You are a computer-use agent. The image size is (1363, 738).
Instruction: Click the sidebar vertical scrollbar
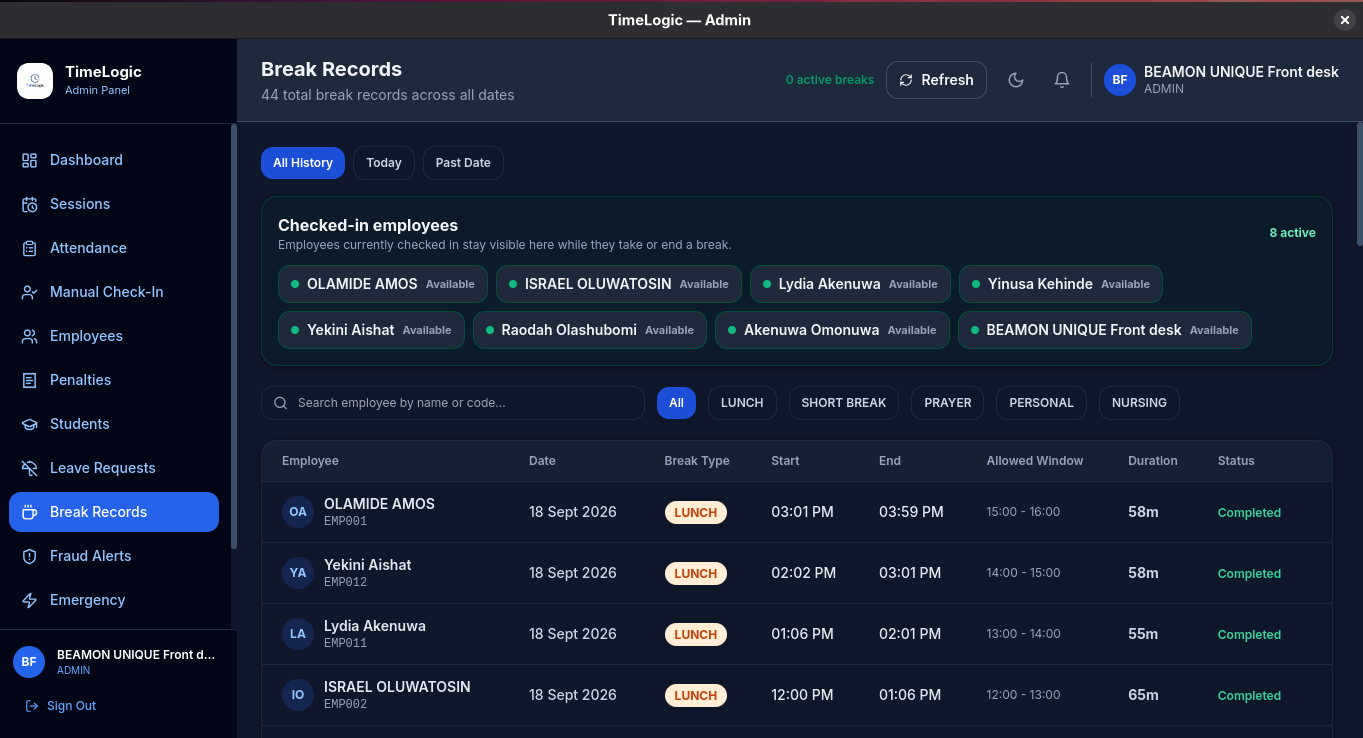[x=234, y=336]
